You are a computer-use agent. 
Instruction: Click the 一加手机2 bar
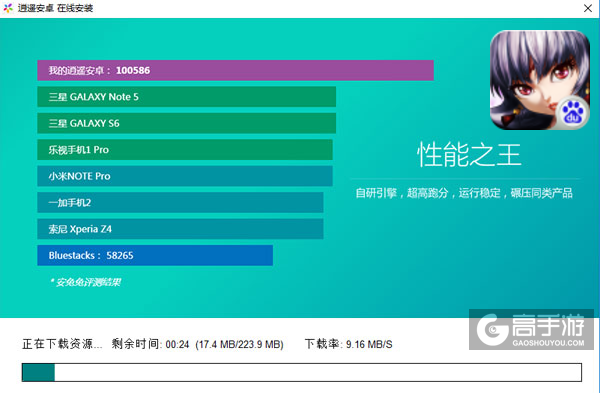point(180,202)
